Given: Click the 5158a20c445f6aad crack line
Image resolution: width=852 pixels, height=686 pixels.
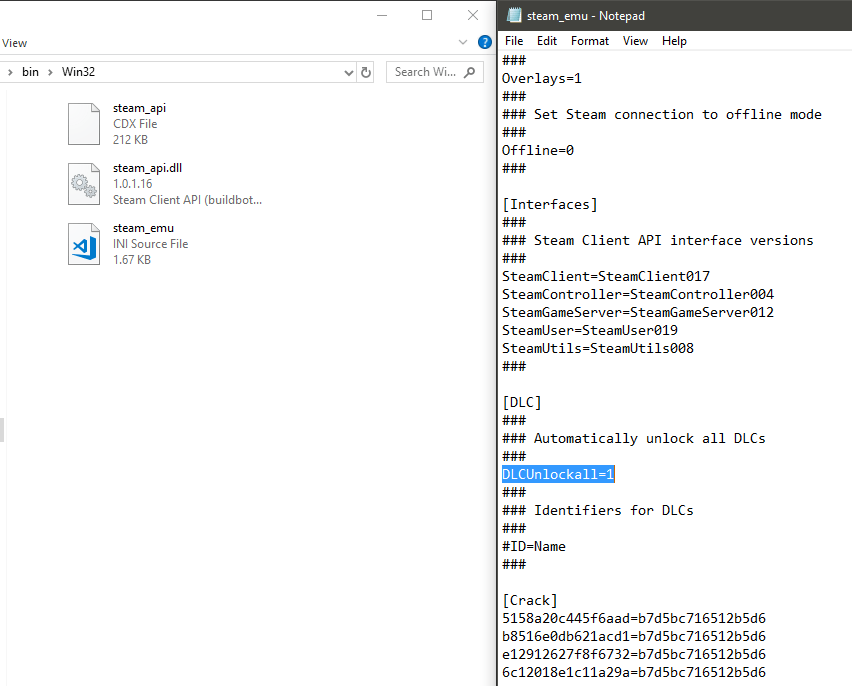Looking at the screenshot, I should [x=634, y=618].
